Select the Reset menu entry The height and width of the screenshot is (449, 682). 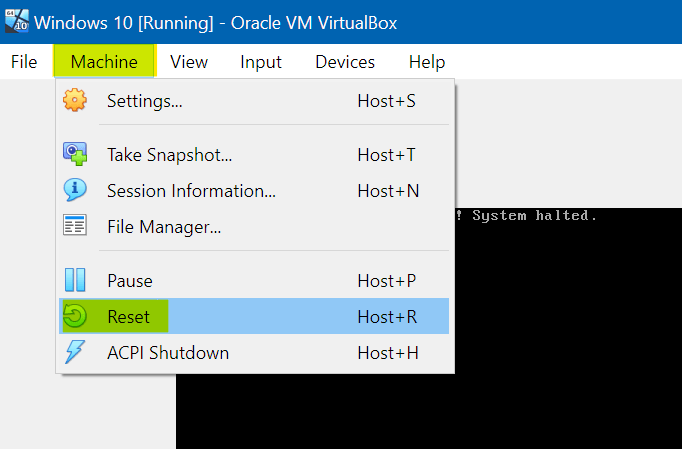[x=254, y=316]
